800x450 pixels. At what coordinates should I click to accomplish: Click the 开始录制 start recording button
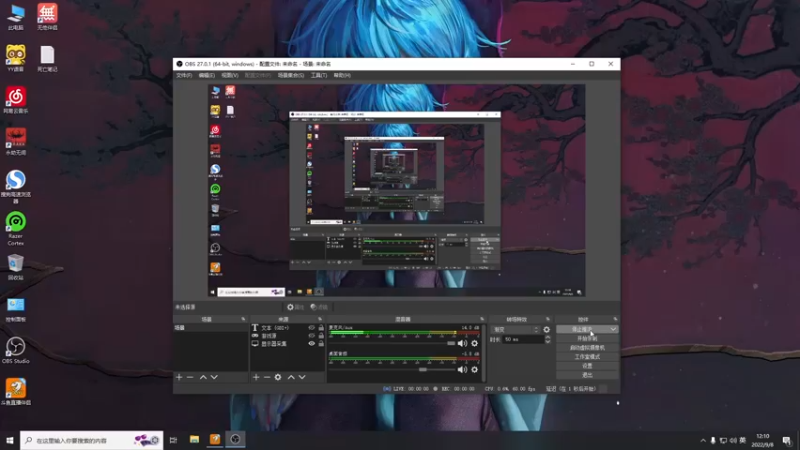point(587,339)
